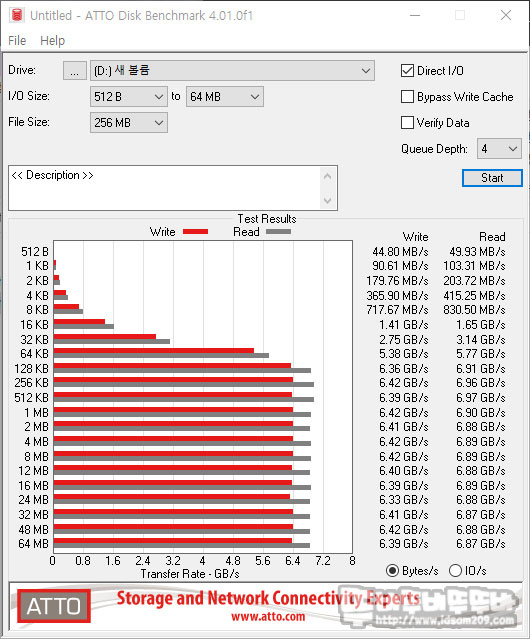Minimize the ATTO Disk Benchmark window
Screen dimensions: 530x639
click(x=415, y=15)
